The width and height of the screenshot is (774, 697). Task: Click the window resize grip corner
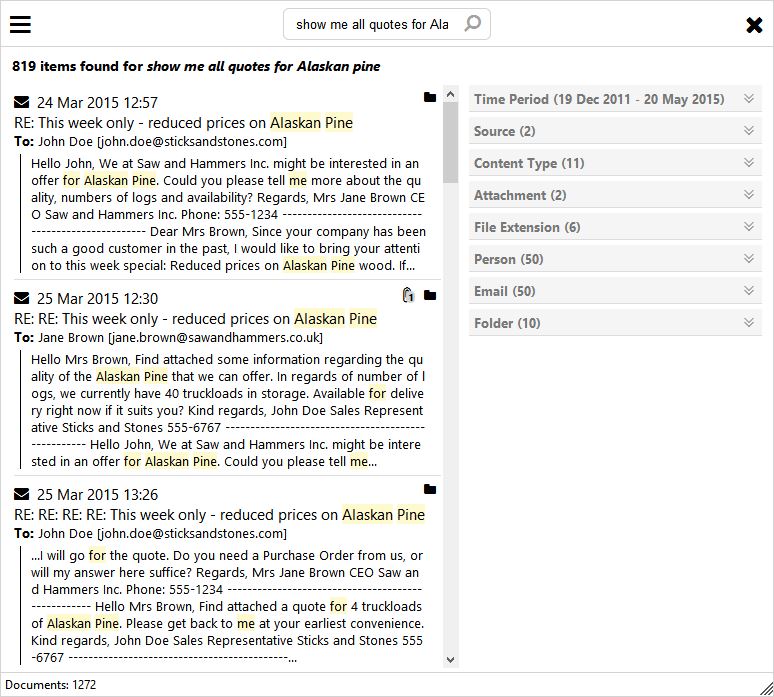pos(767,689)
